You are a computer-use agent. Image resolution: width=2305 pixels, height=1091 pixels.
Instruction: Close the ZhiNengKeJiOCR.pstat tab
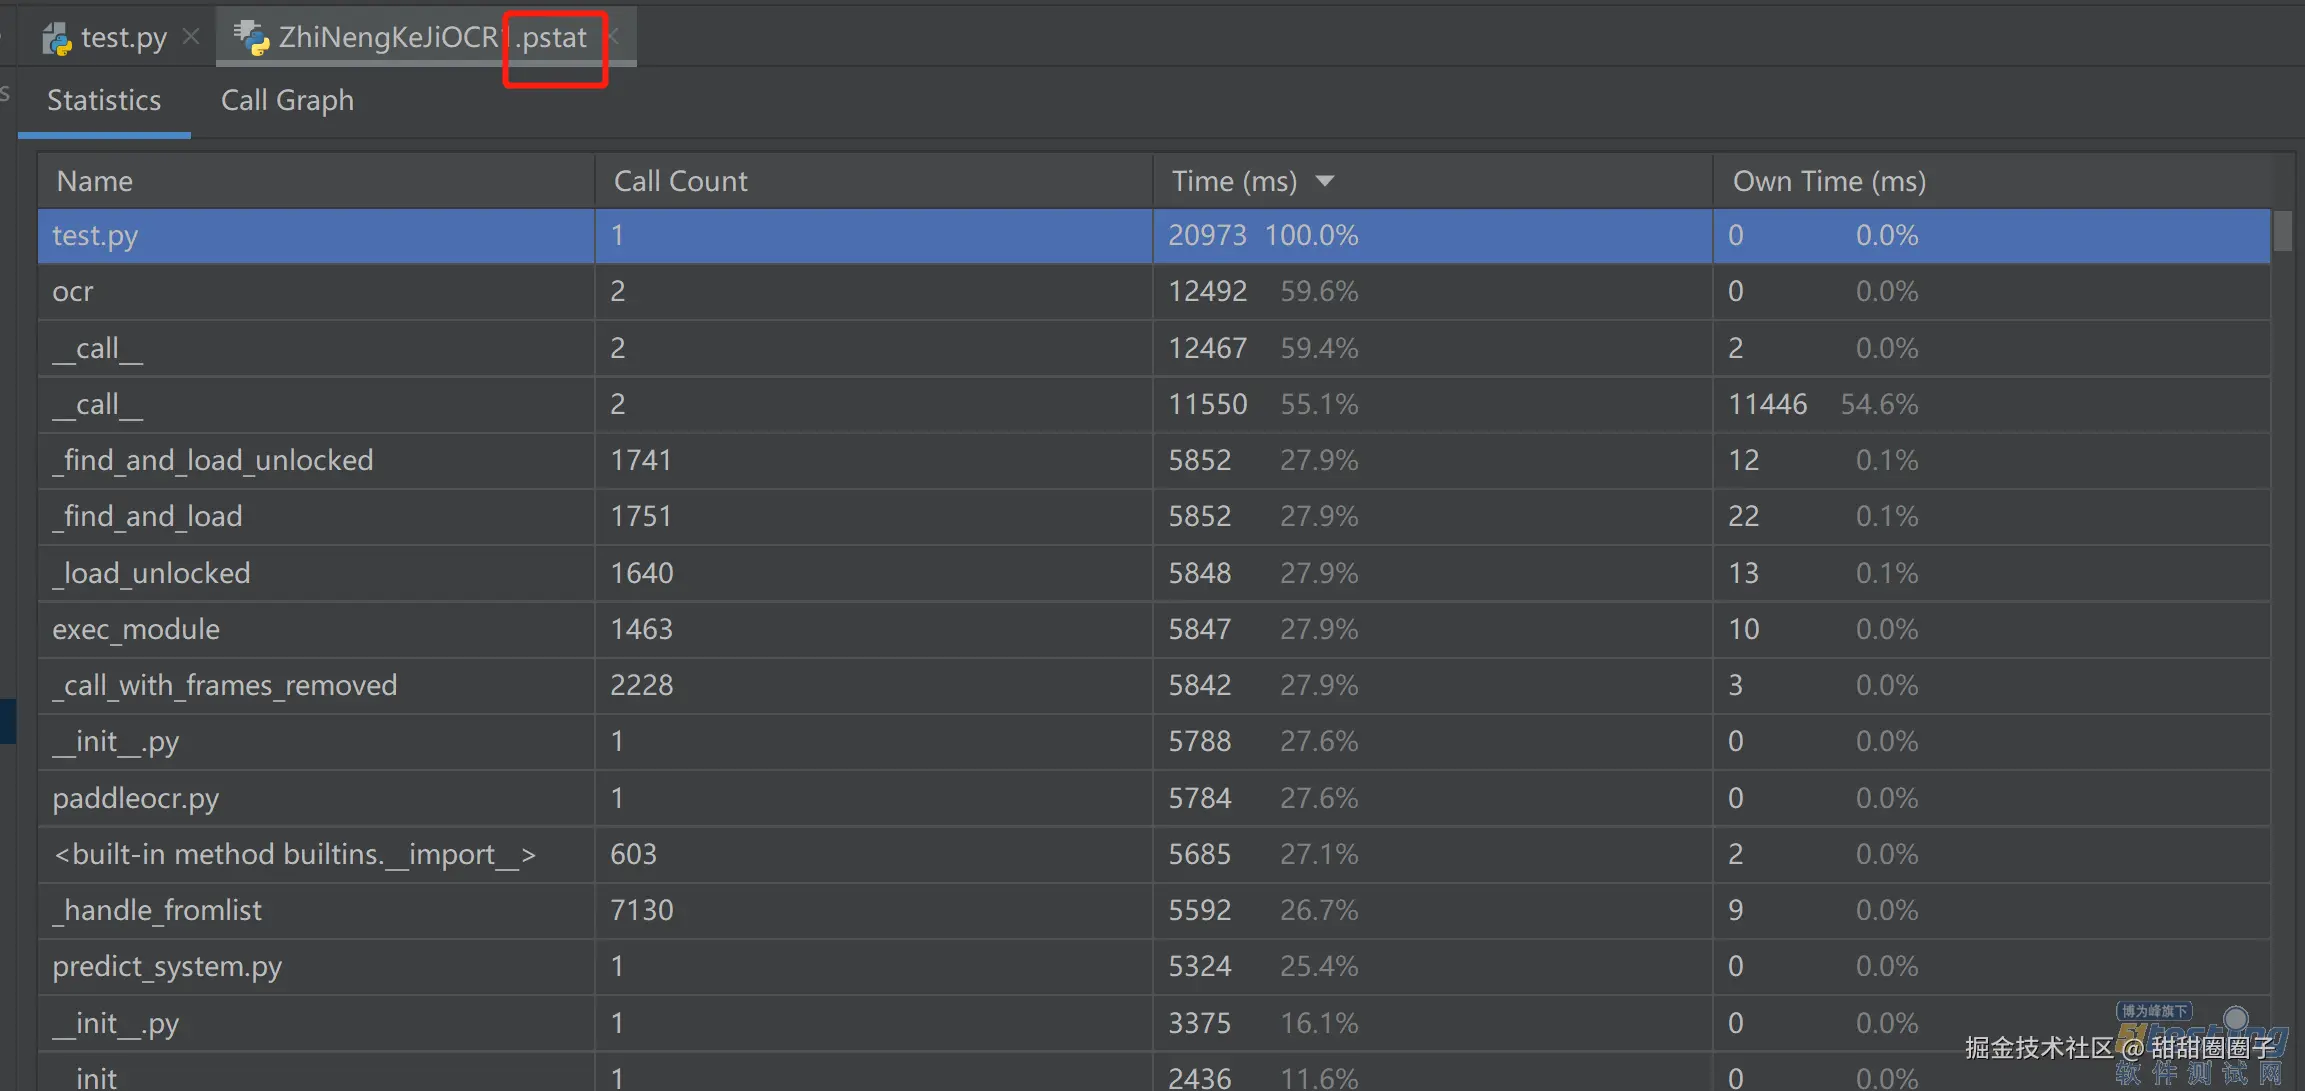pyautogui.click(x=614, y=37)
